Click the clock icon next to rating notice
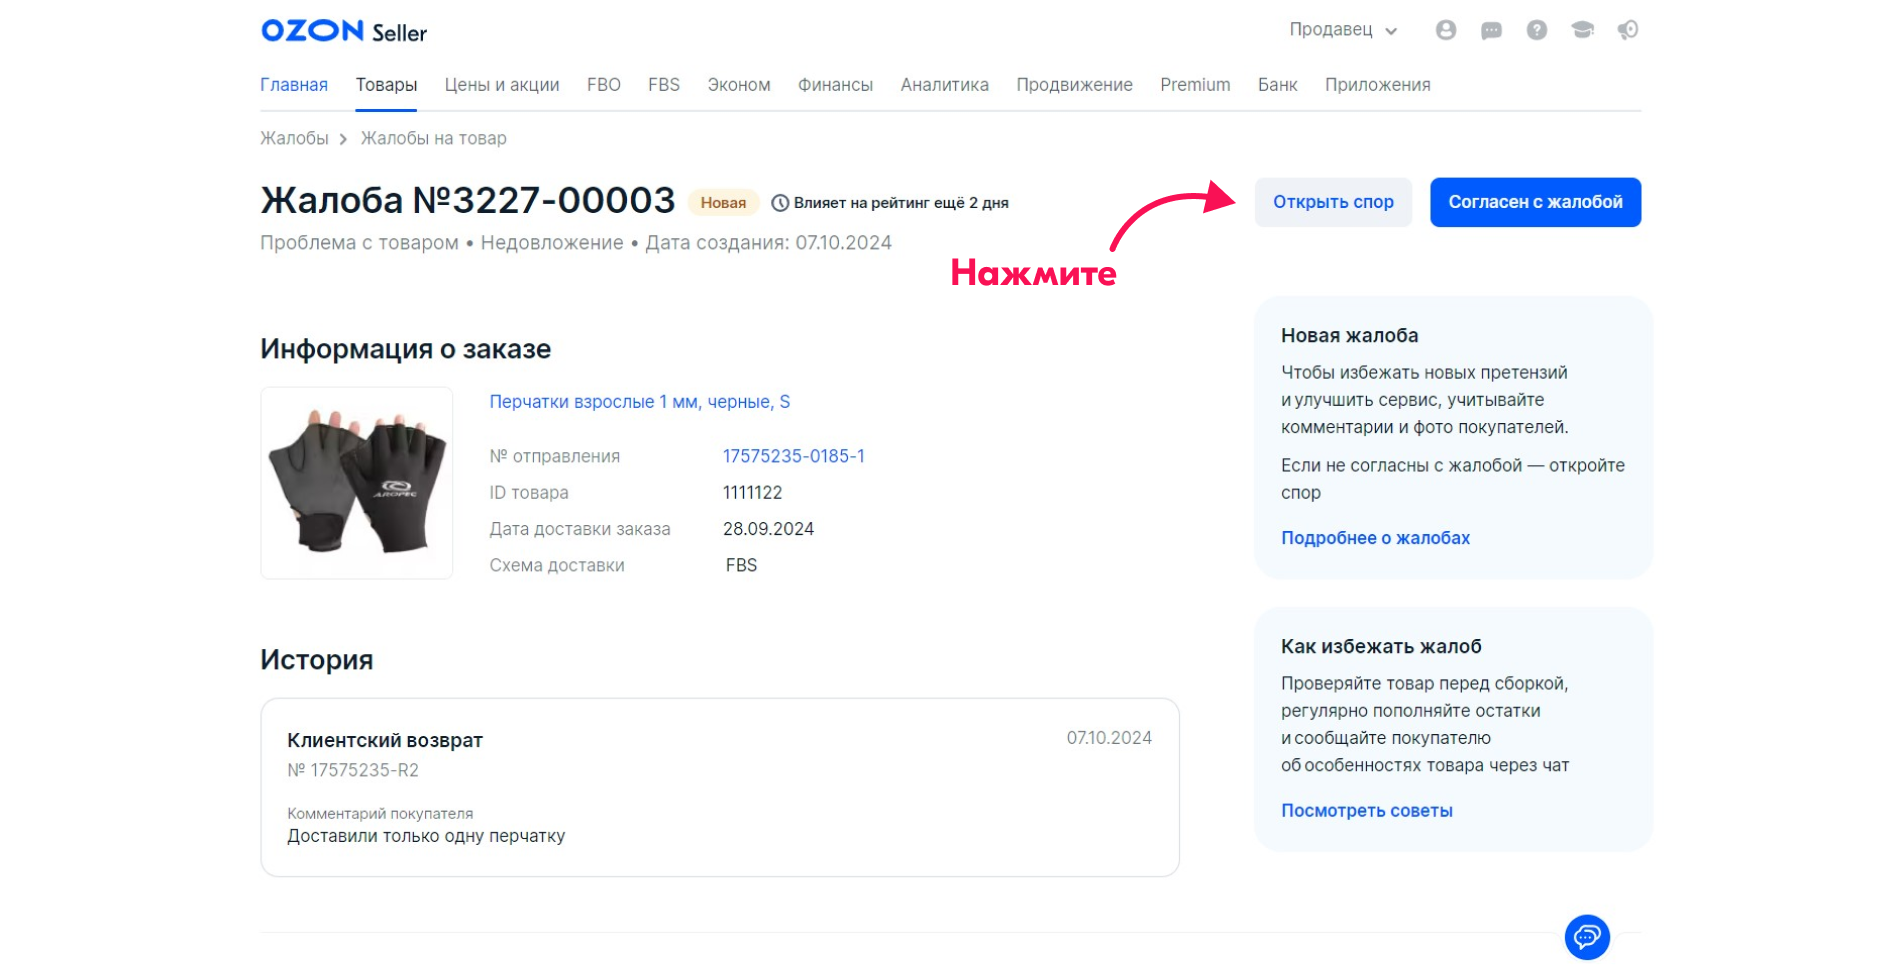Image resolution: width=1900 pixels, height=965 pixels. (780, 203)
